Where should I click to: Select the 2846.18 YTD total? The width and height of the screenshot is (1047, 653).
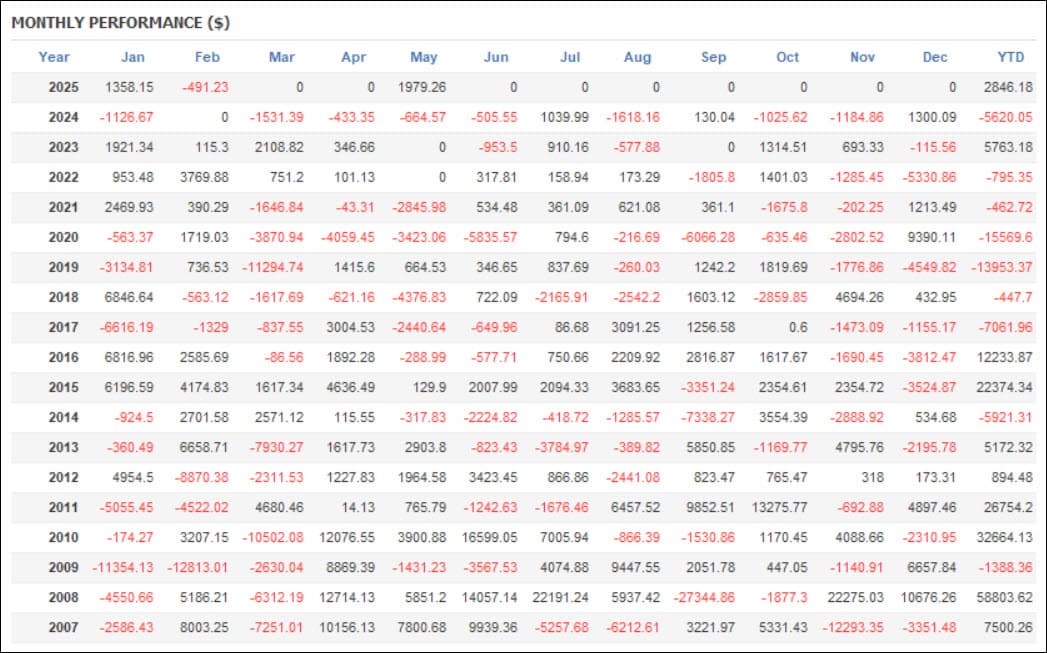coord(1008,87)
